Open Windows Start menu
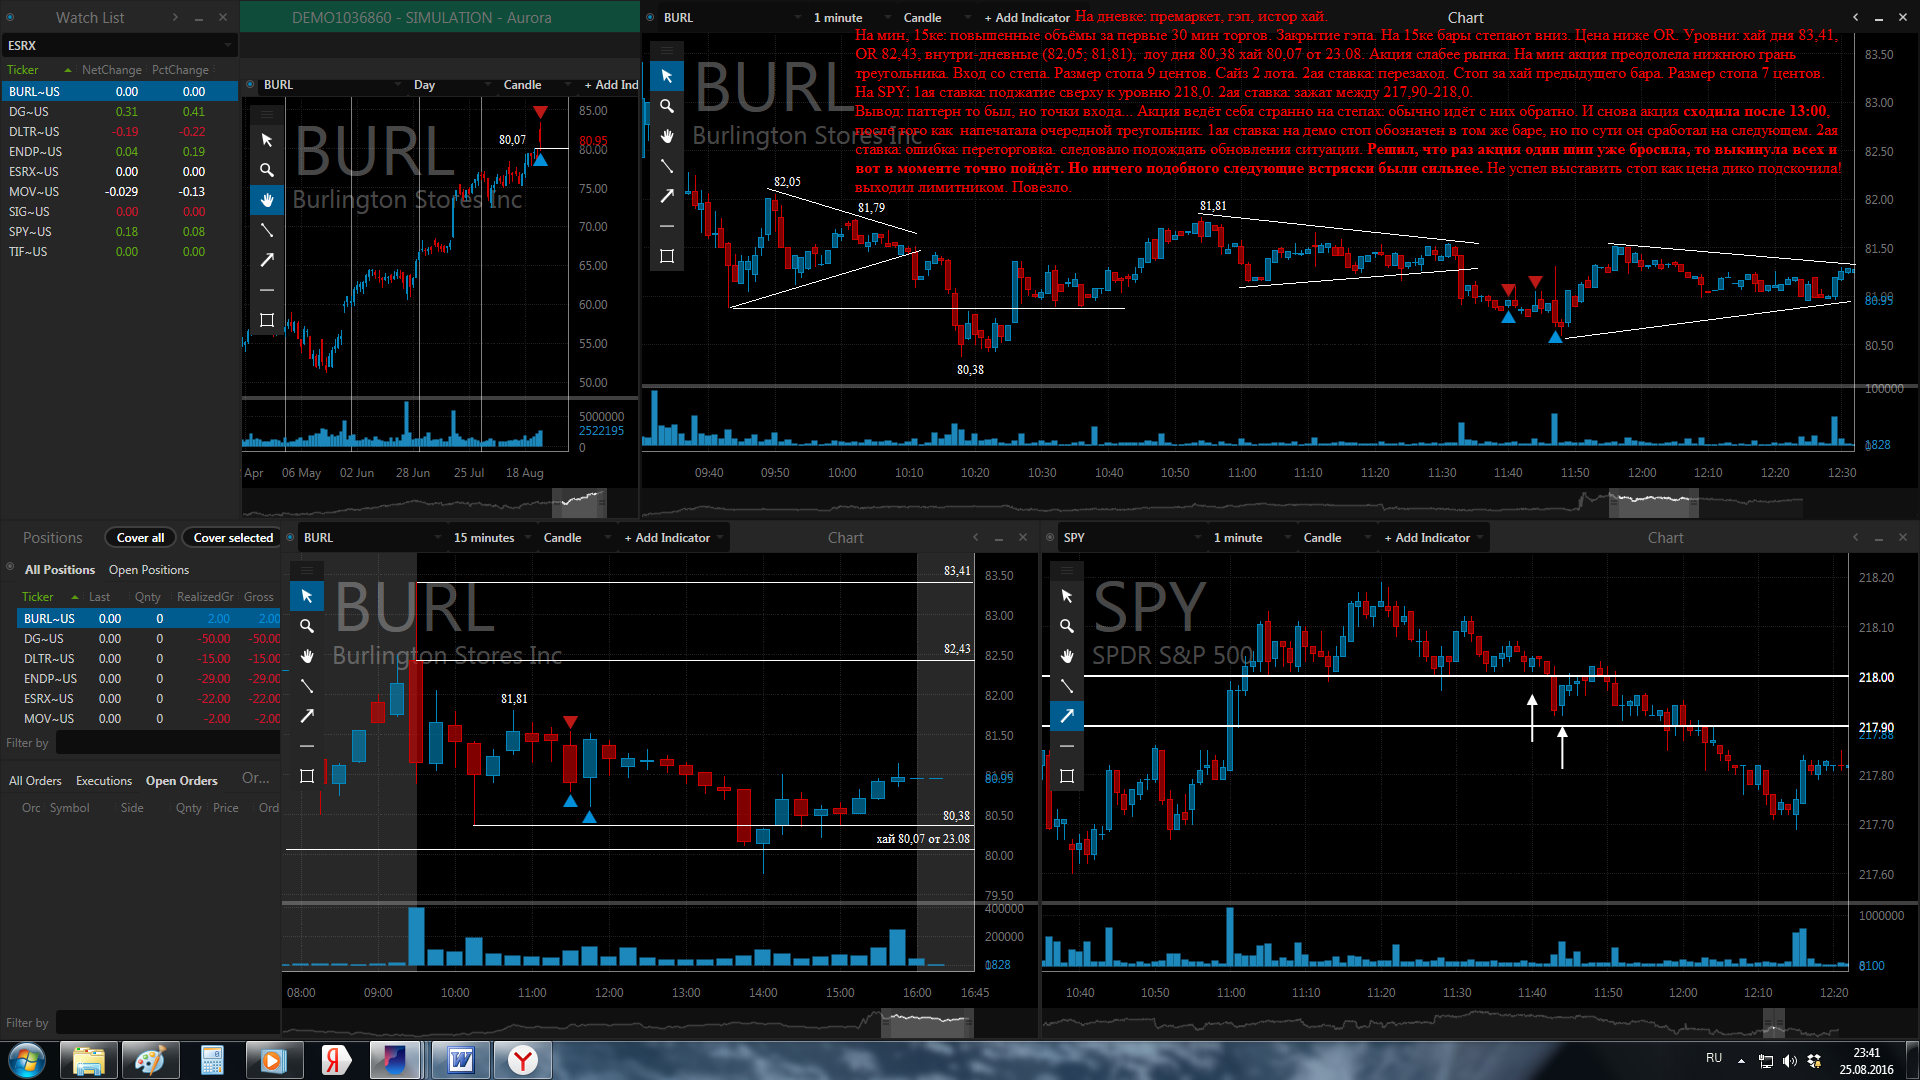 [x=27, y=1060]
